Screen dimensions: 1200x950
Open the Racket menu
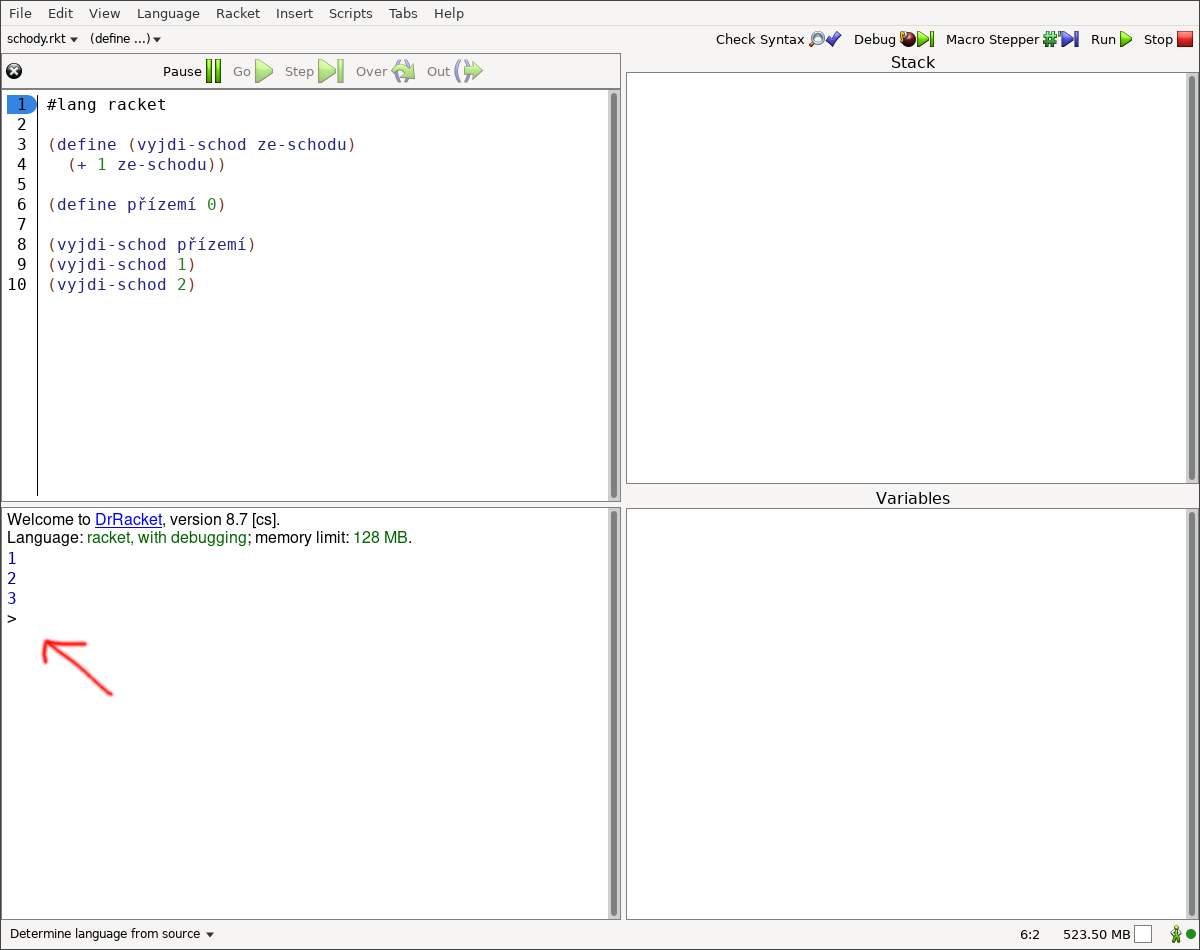[237, 13]
